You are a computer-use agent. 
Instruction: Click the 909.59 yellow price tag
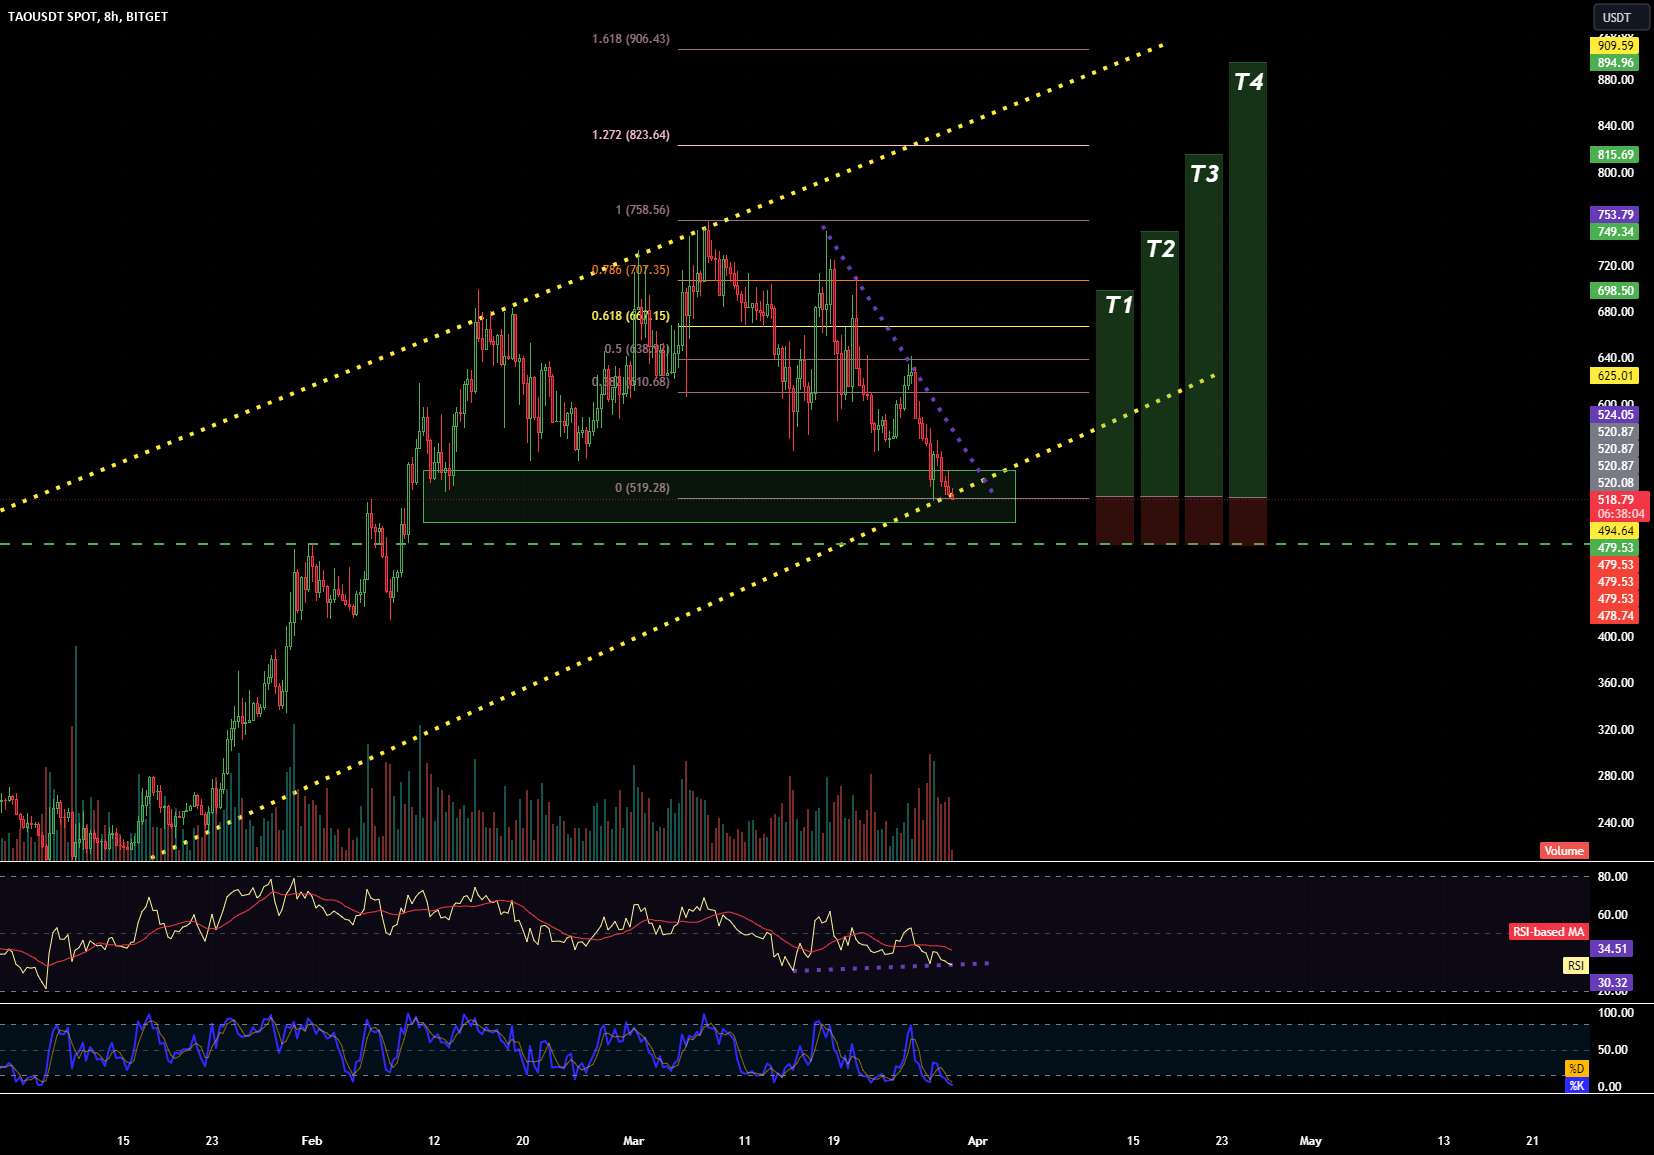[x=1615, y=46]
